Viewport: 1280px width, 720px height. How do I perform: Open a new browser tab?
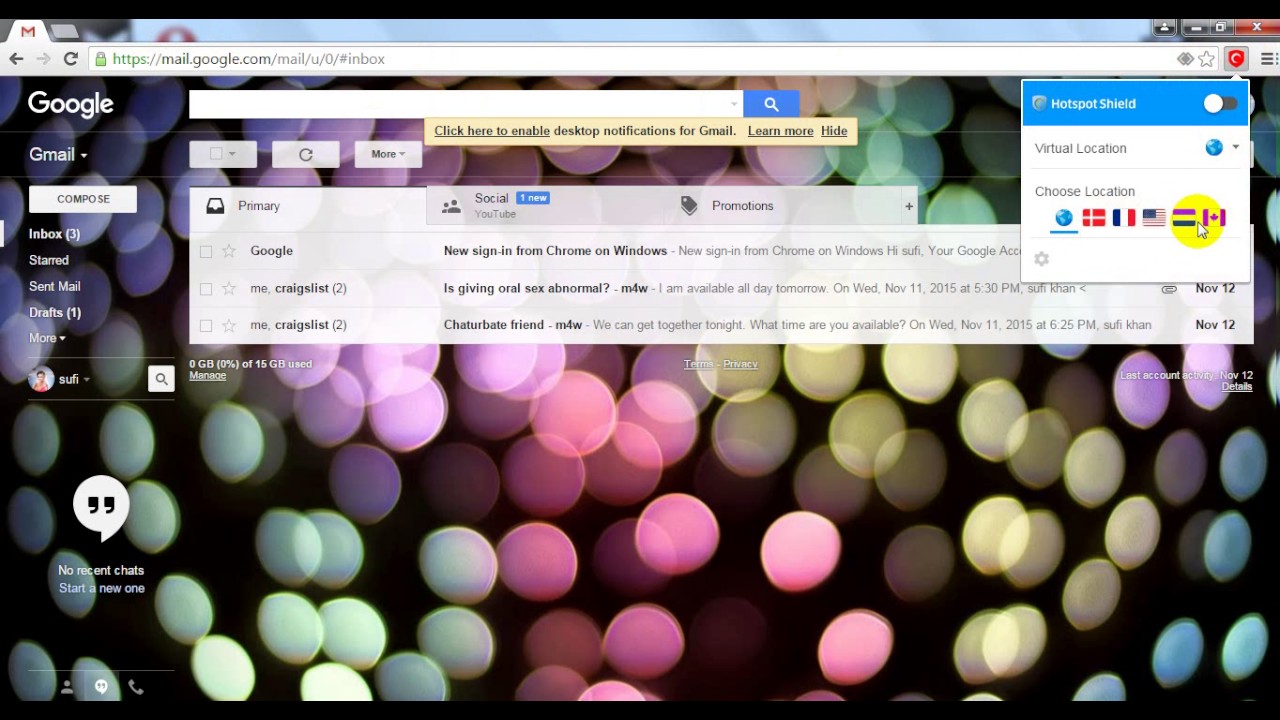tap(64, 32)
